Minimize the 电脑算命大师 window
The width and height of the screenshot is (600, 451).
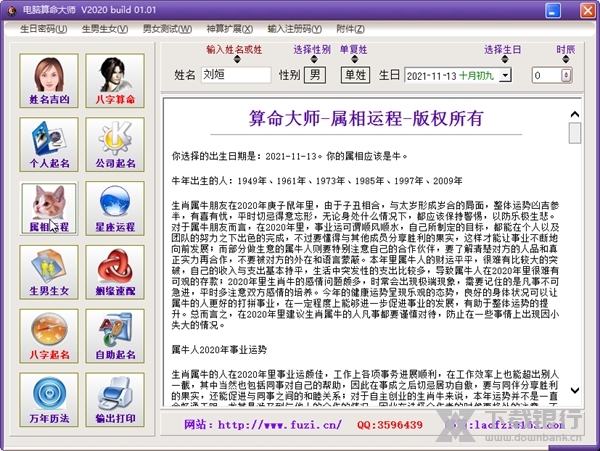click(553, 10)
